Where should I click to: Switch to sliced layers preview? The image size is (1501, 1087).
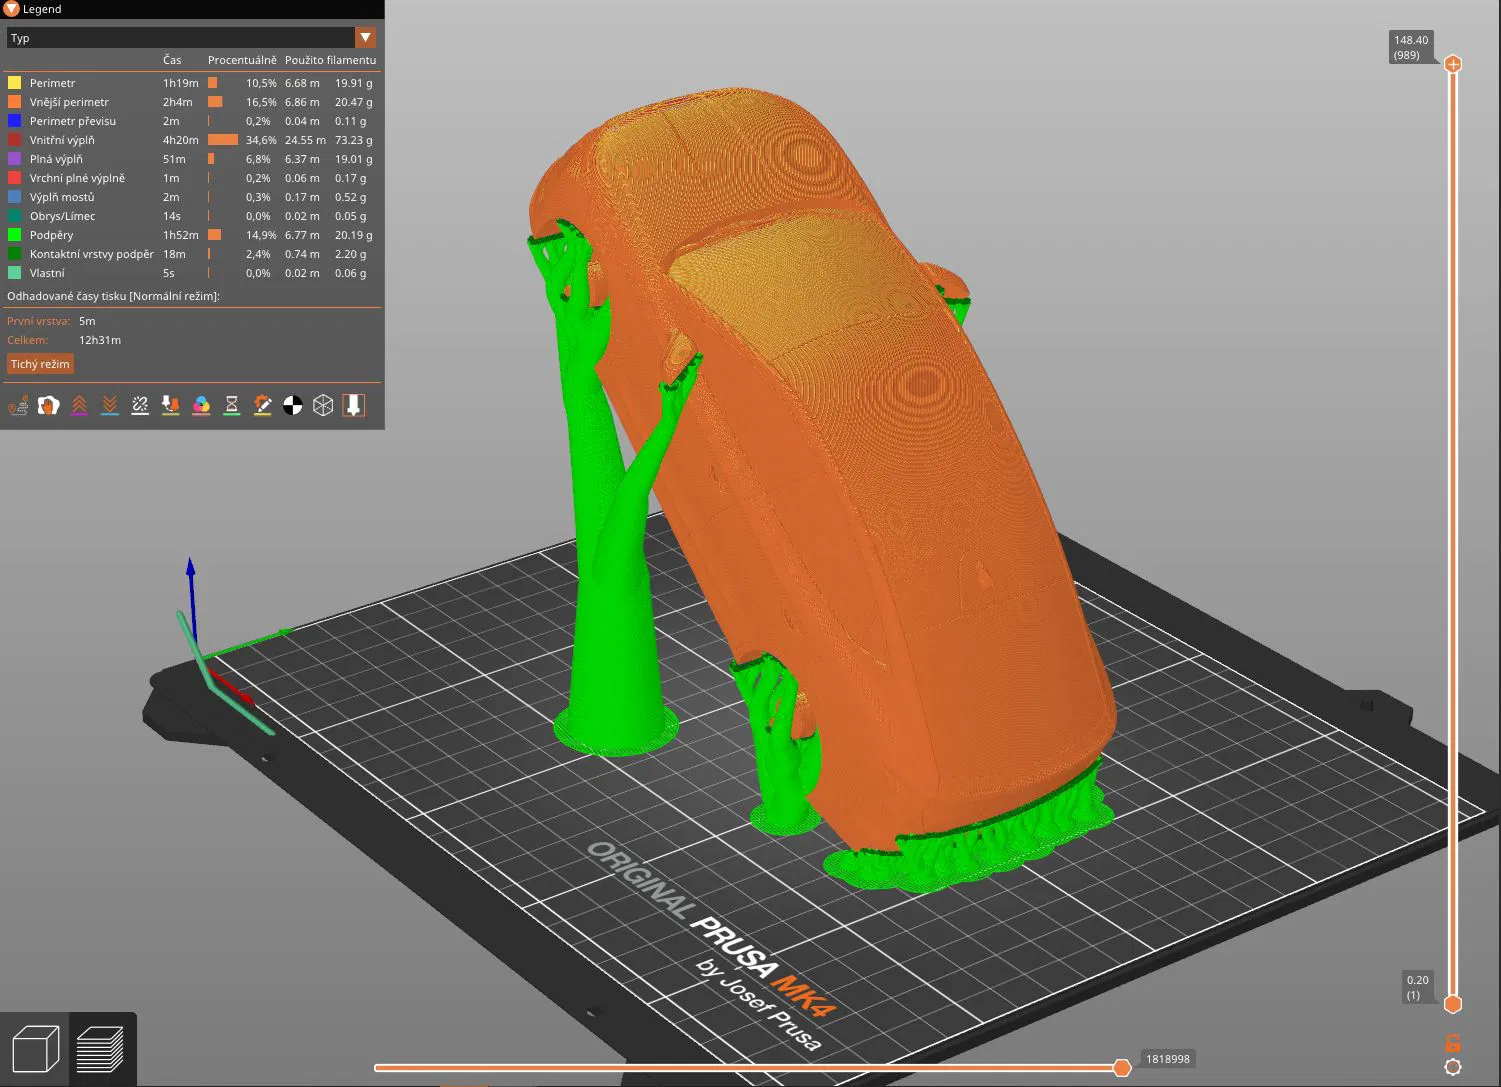click(x=100, y=1050)
